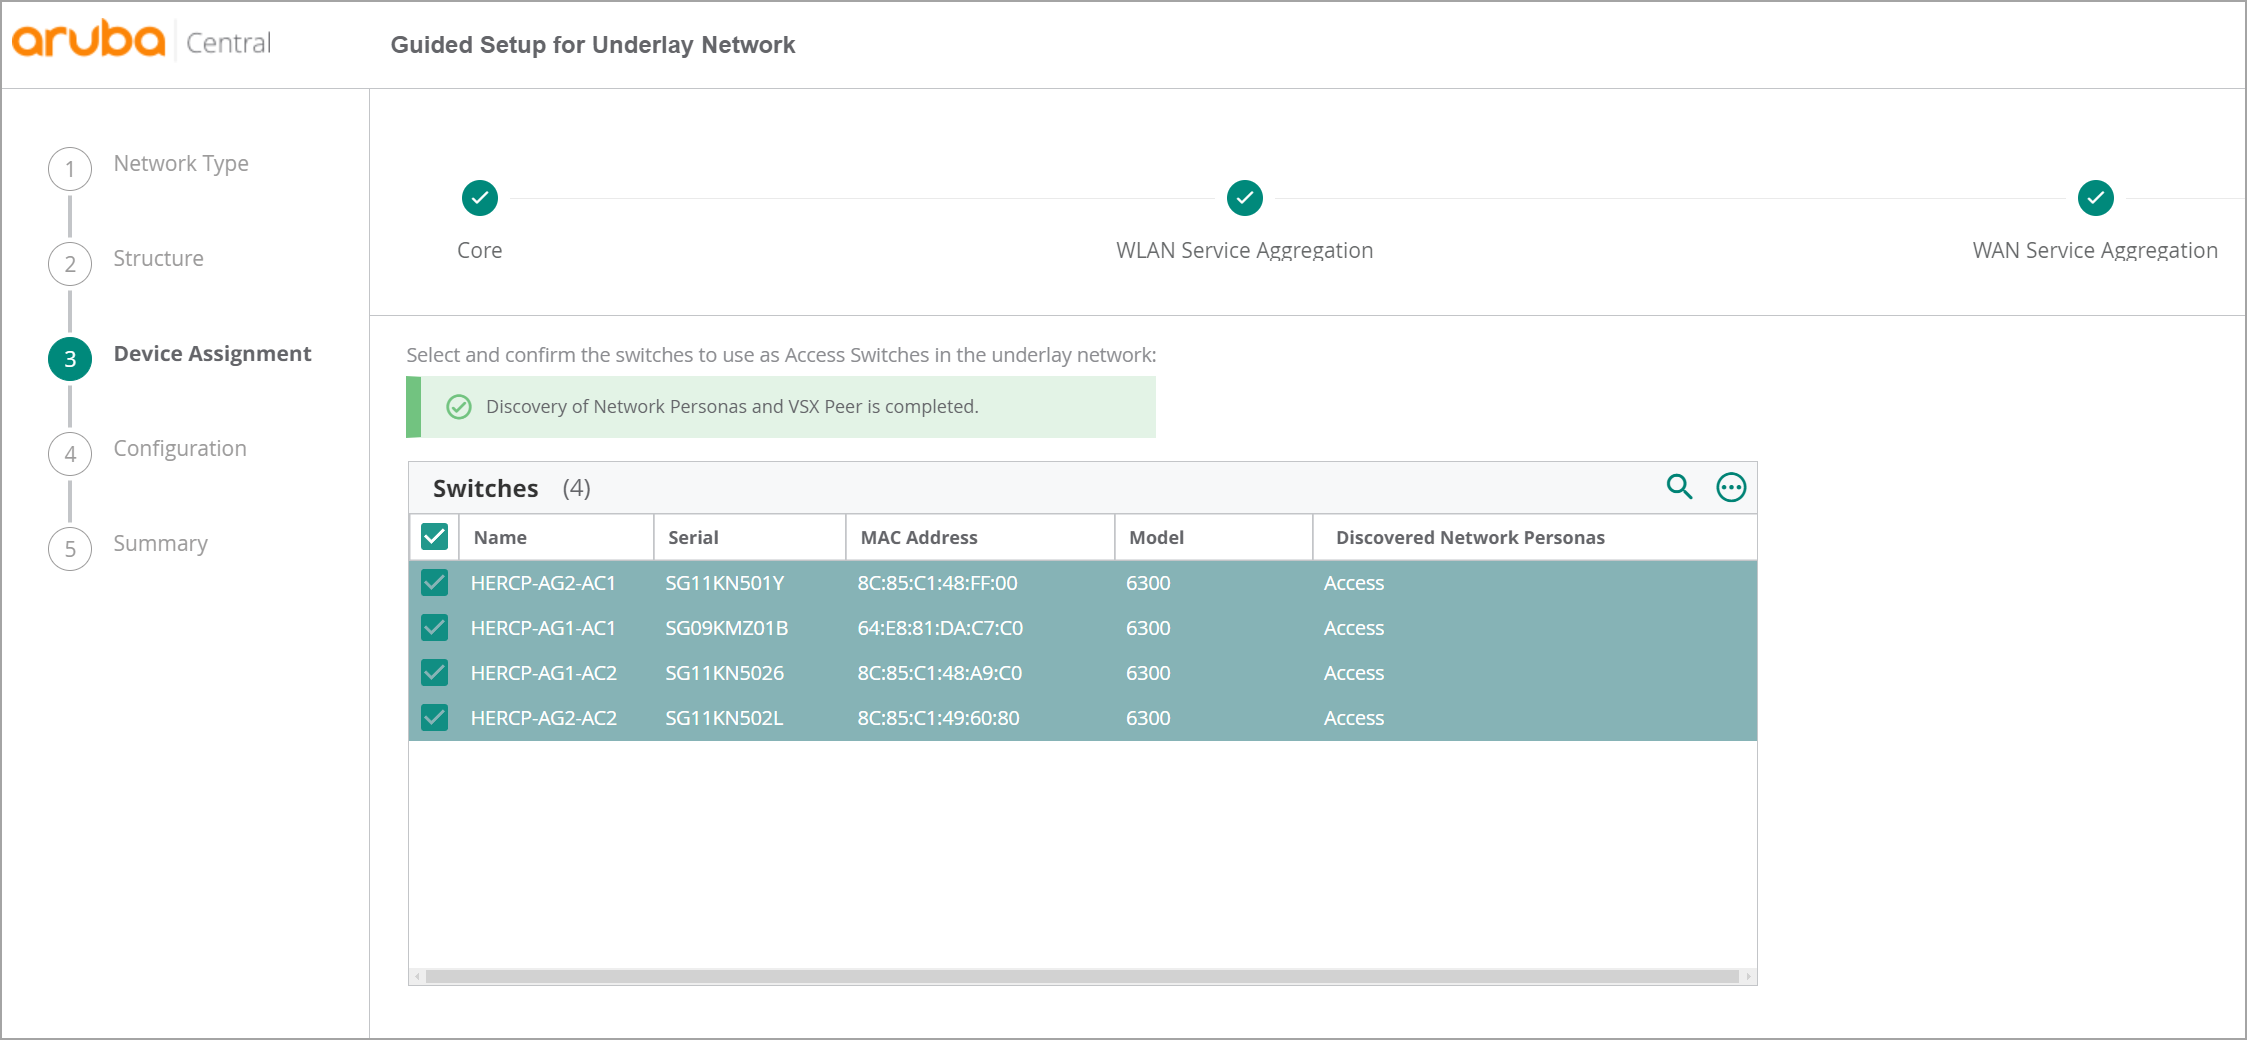Image resolution: width=2247 pixels, height=1040 pixels.
Task: Uncheck the HERCP-AG2-AC2 switch checkbox
Action: [x=434, y=718]
